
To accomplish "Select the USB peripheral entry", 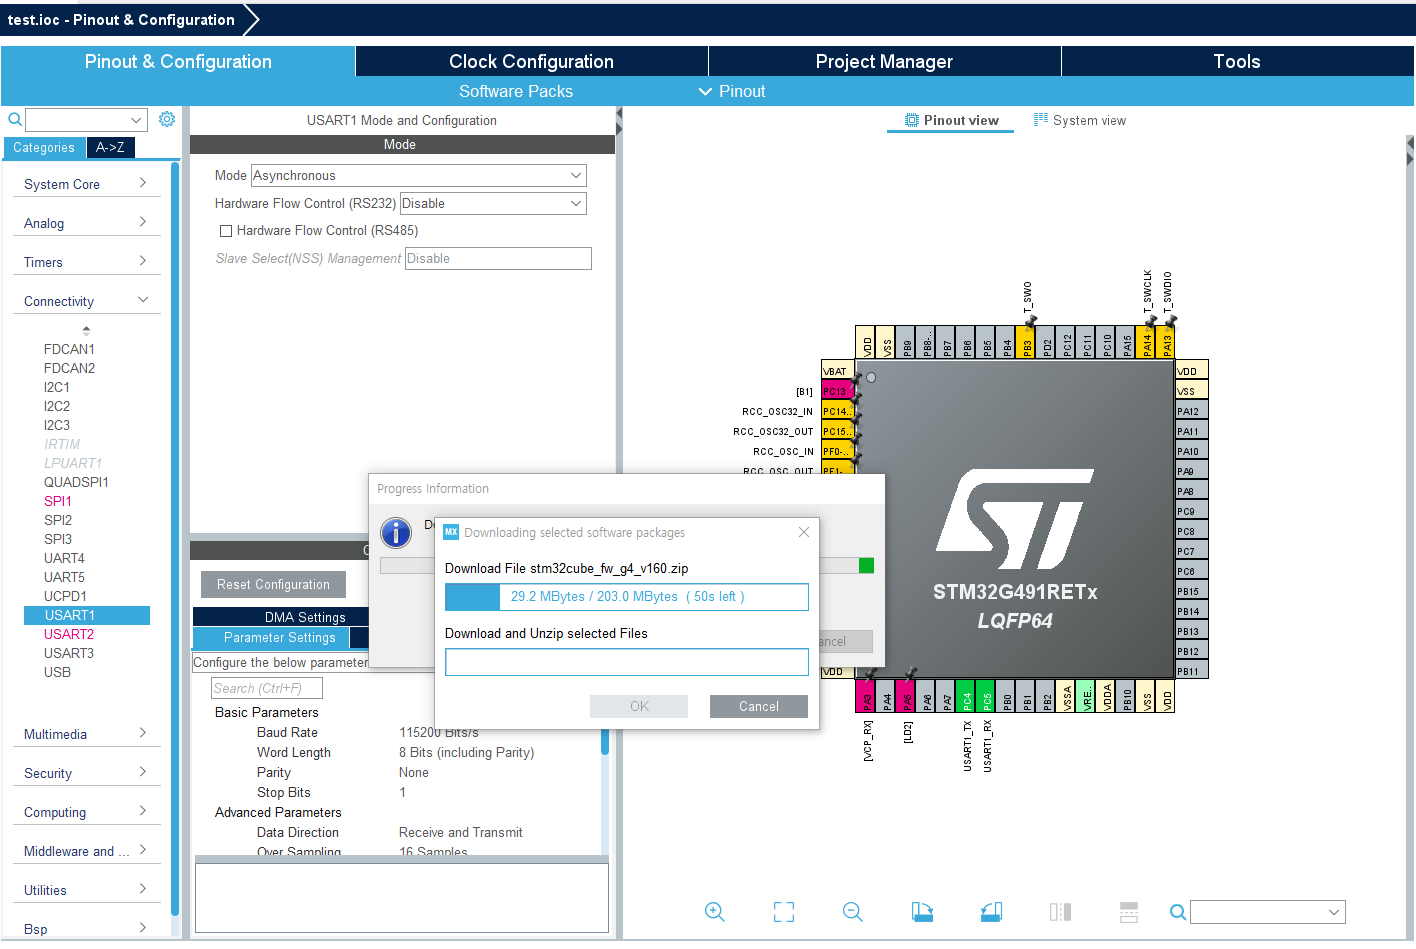I will [x=57, y=672].
